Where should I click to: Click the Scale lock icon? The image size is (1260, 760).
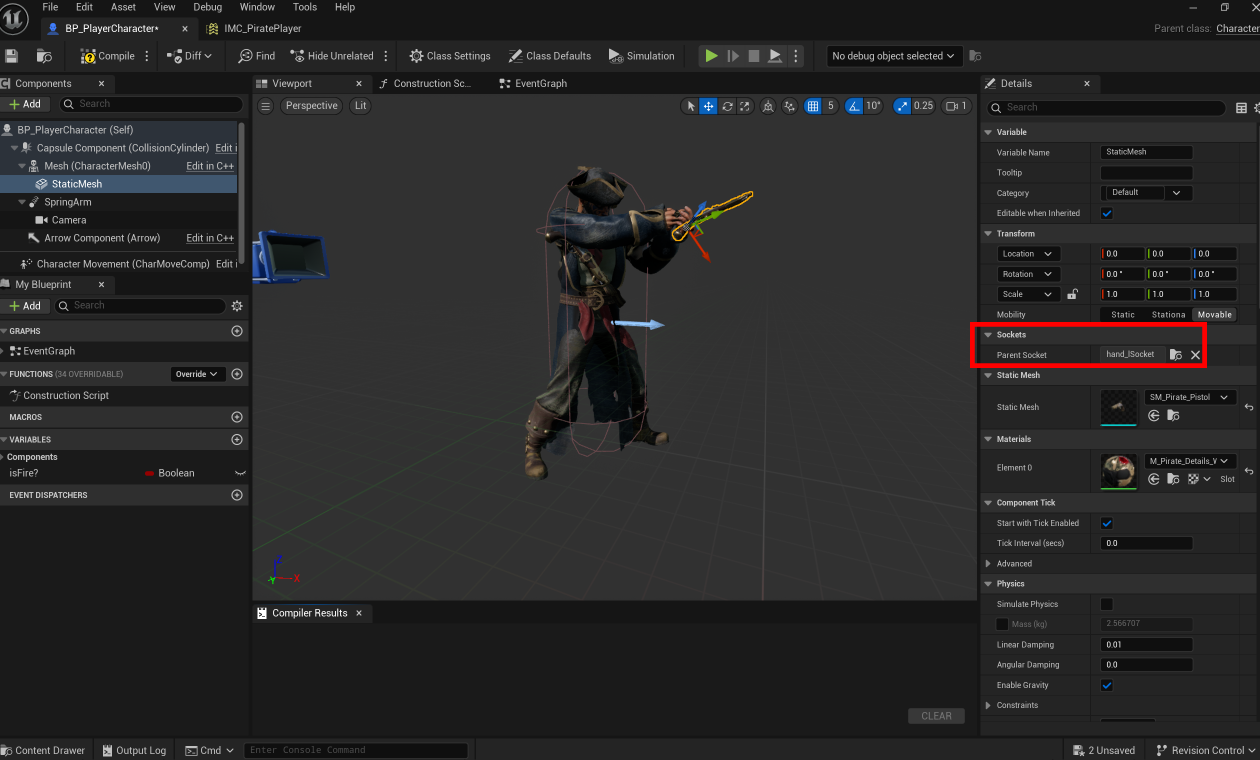click(1072, 294)
